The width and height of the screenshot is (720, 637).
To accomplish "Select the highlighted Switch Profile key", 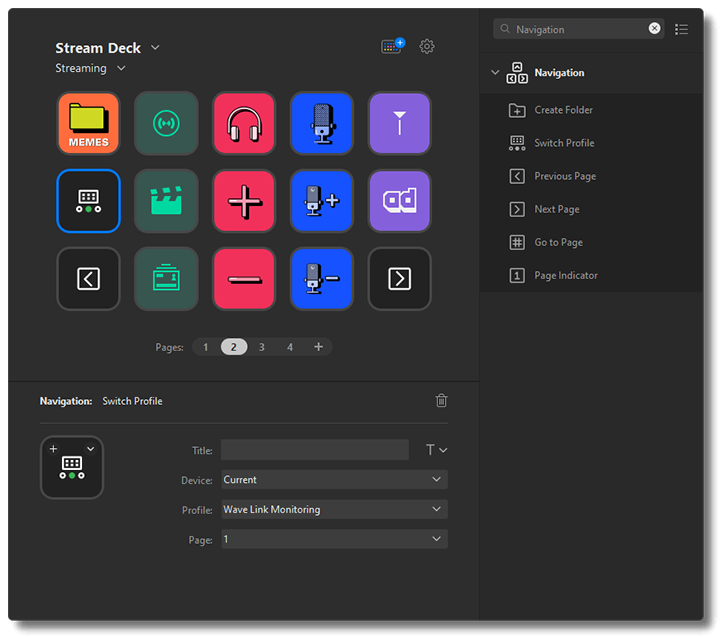I will coord(88,201).
